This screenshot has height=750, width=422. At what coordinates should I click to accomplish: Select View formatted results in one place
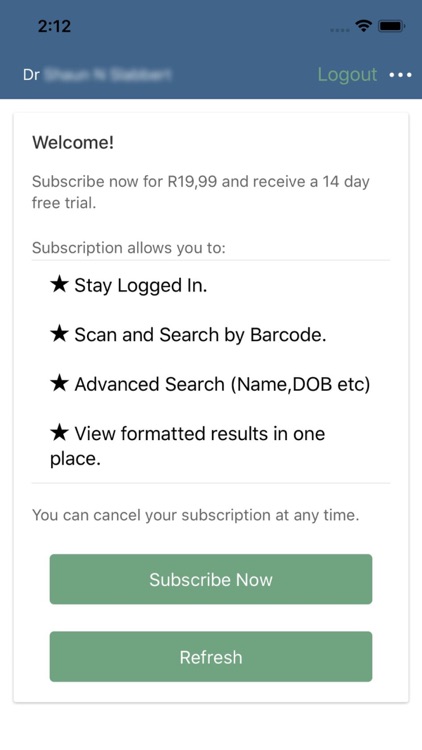188,446
